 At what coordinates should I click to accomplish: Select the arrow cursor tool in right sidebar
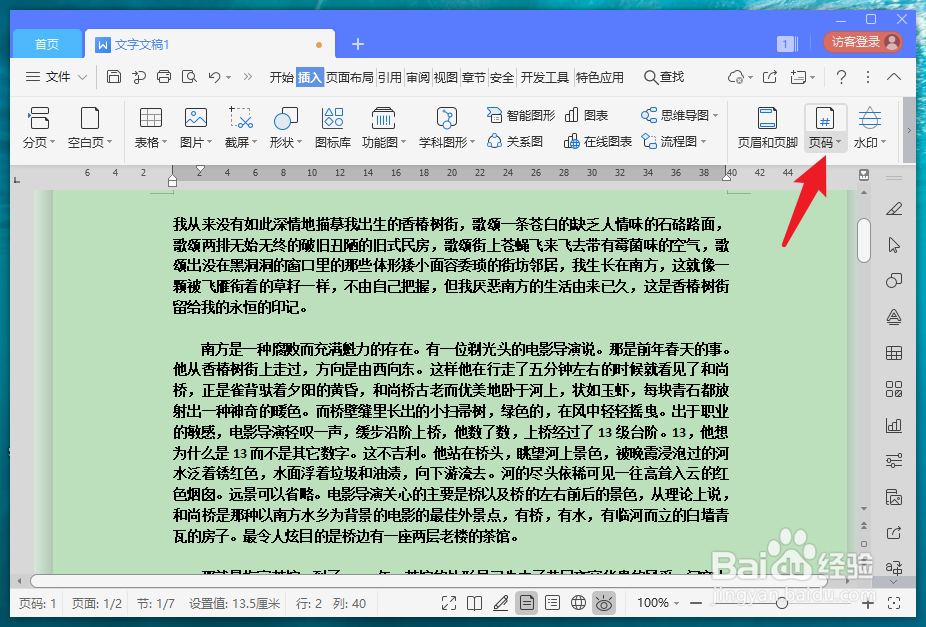pos(894,245)
